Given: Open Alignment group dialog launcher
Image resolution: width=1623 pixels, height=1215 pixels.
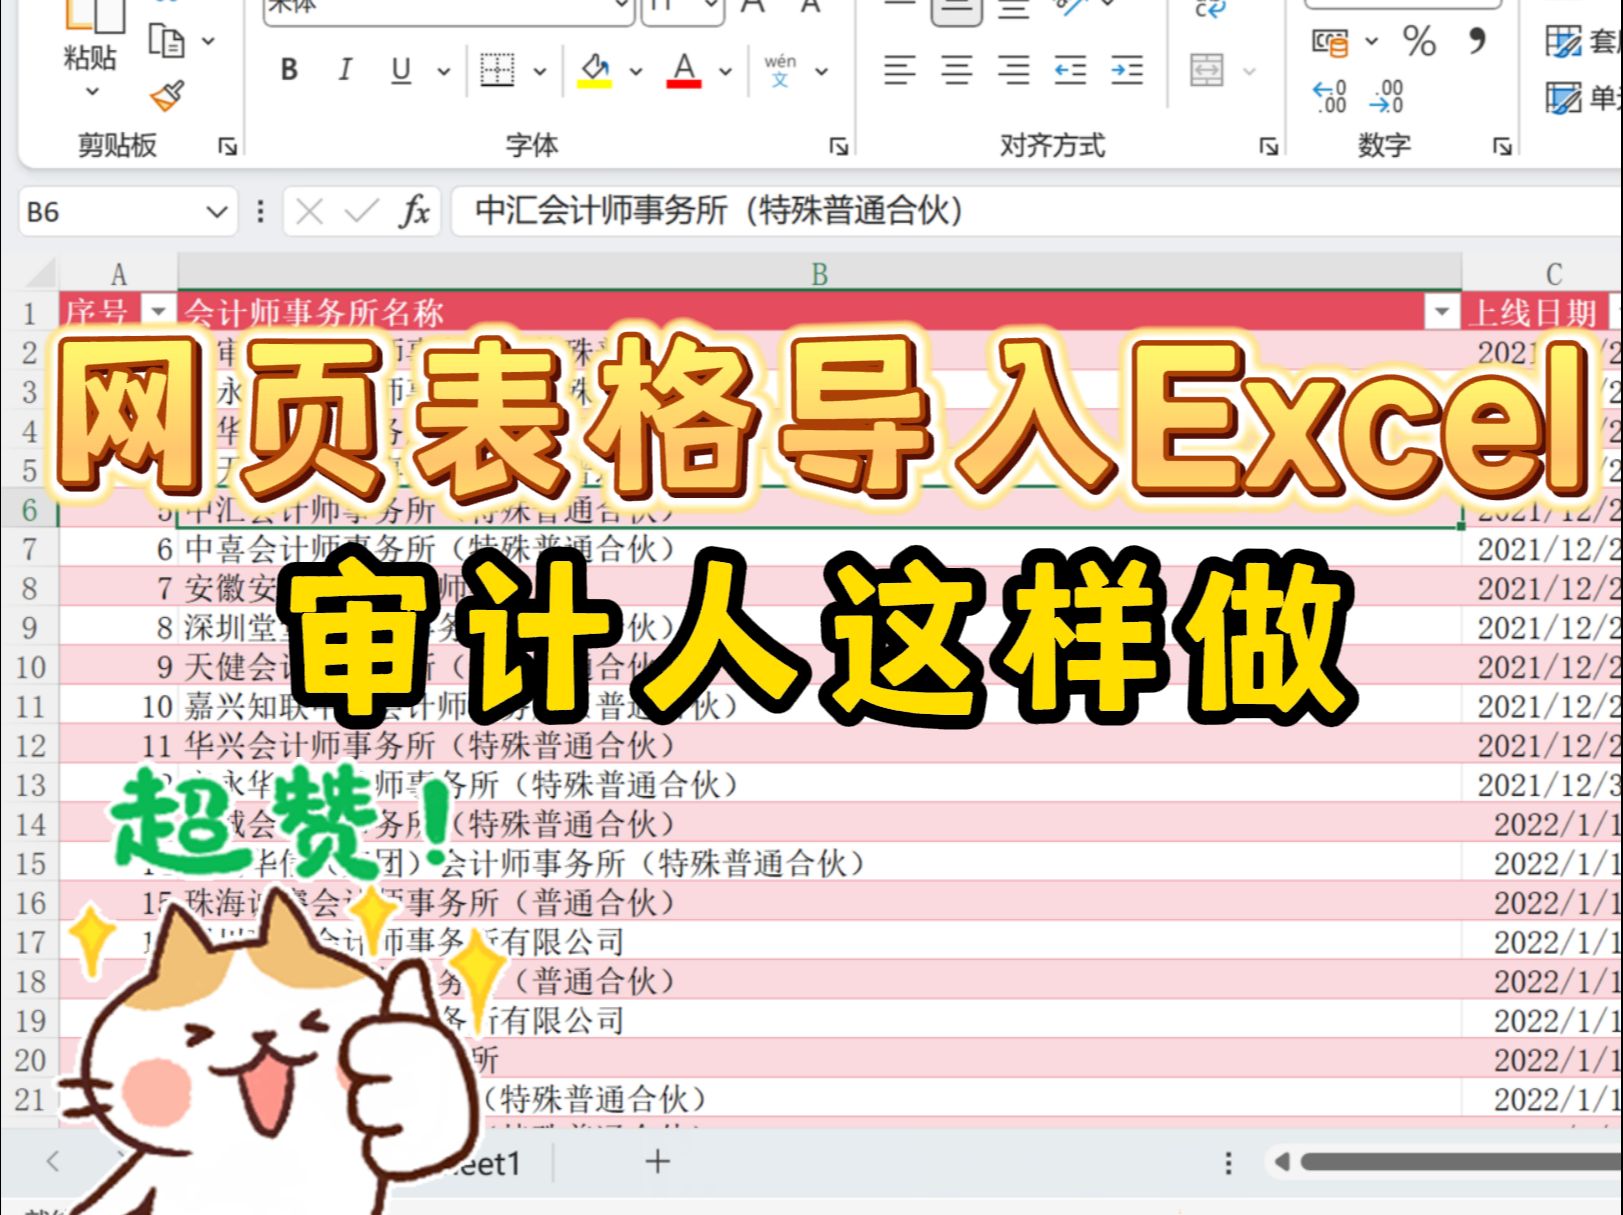Looking at the screenshot, I should pyautogui.click(x=1269, y=147).
